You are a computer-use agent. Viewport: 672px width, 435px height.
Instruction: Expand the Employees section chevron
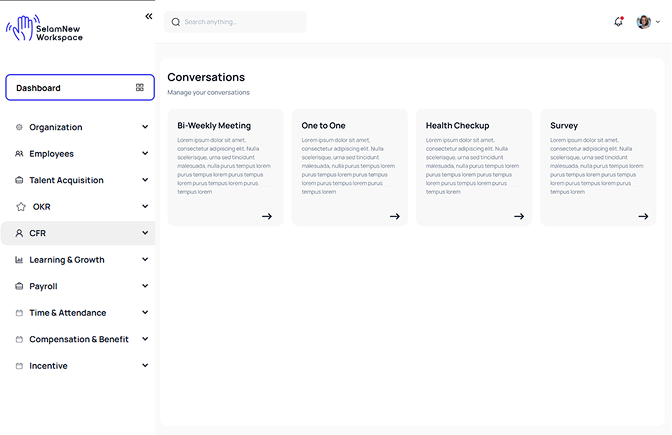point(145,154)
